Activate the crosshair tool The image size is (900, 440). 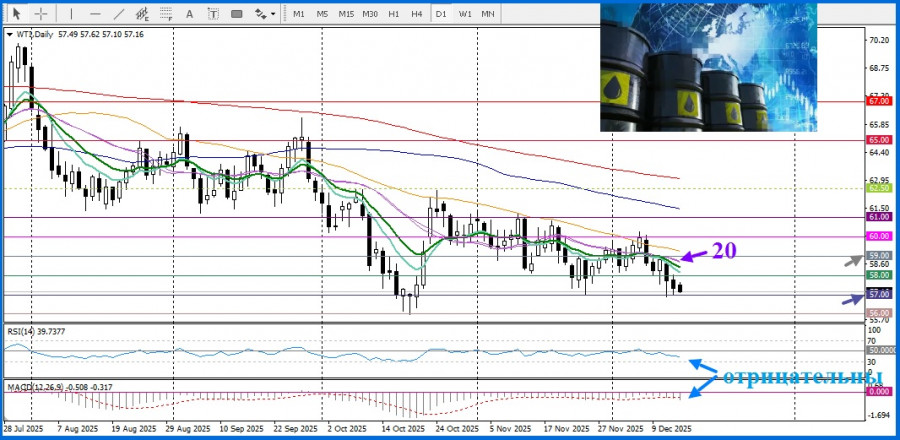tap(40, 13)
